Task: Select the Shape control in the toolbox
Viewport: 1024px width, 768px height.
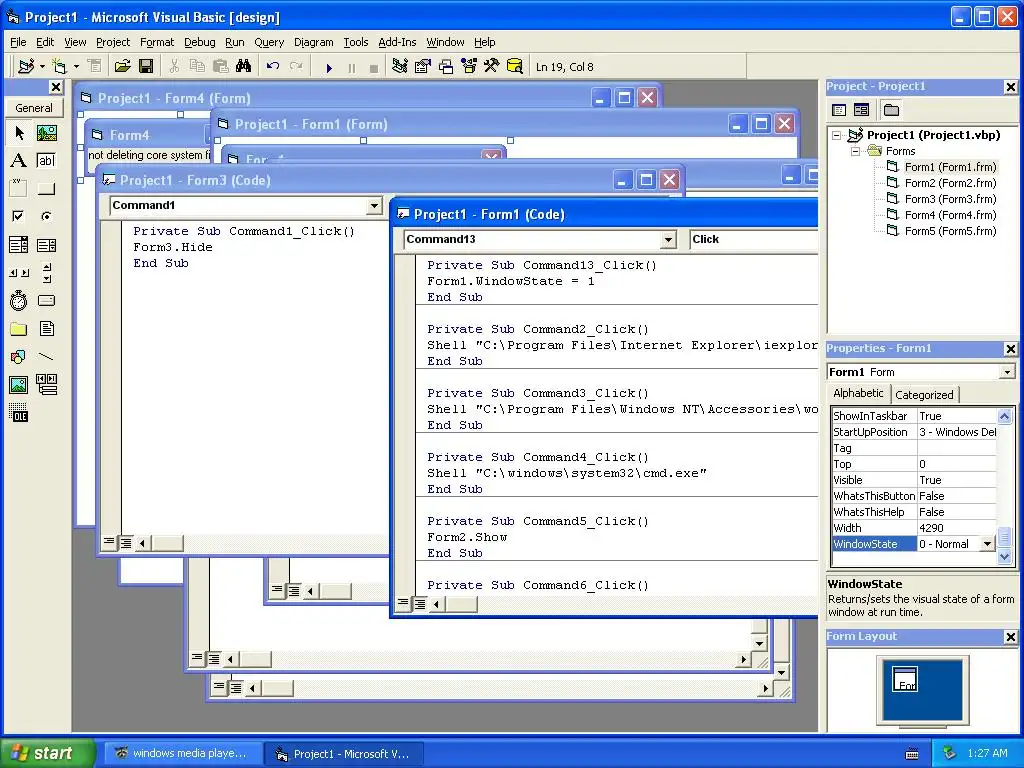Action: click(x=19, y=357)
